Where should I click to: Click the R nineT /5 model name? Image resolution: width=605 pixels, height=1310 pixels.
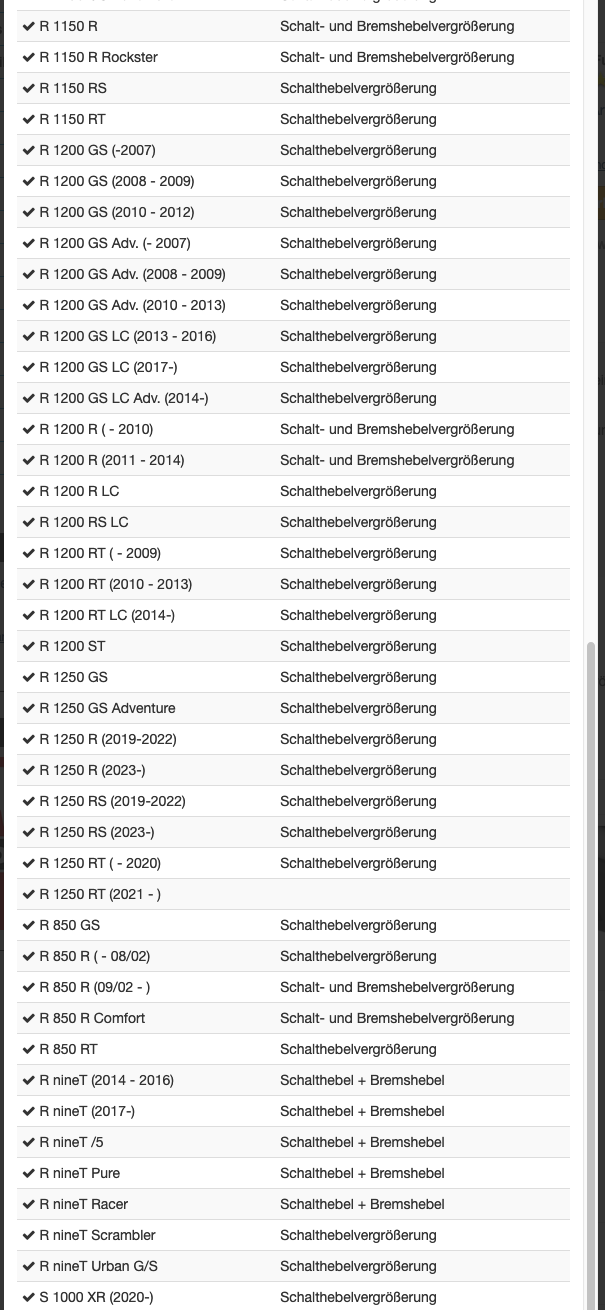click(71, 1142)
